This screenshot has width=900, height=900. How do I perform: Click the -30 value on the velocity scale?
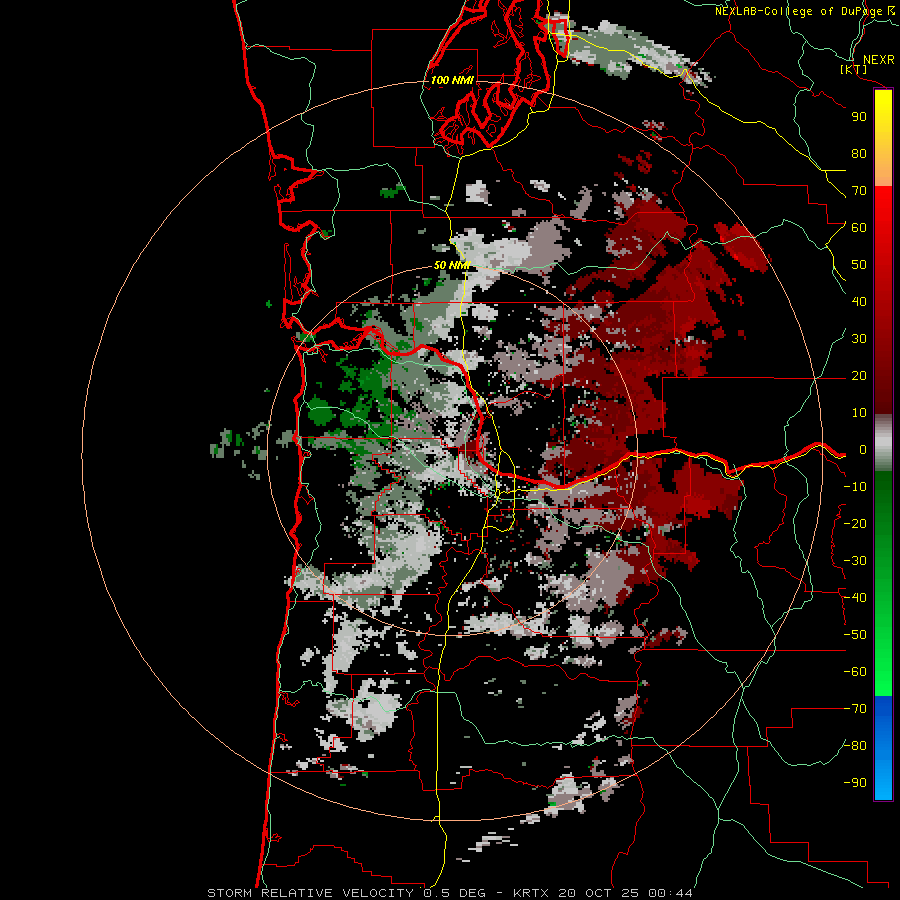855,561
